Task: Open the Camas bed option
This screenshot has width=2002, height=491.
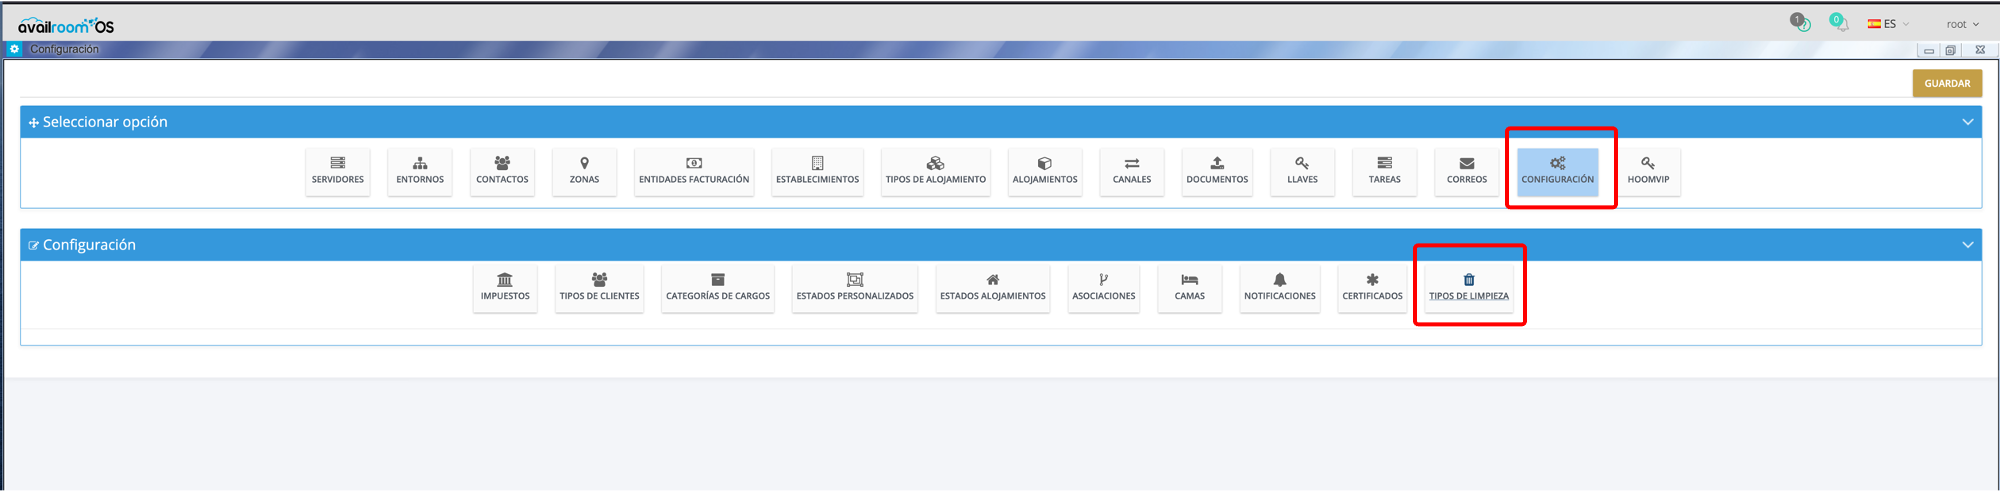Action: click(1189, 288)
